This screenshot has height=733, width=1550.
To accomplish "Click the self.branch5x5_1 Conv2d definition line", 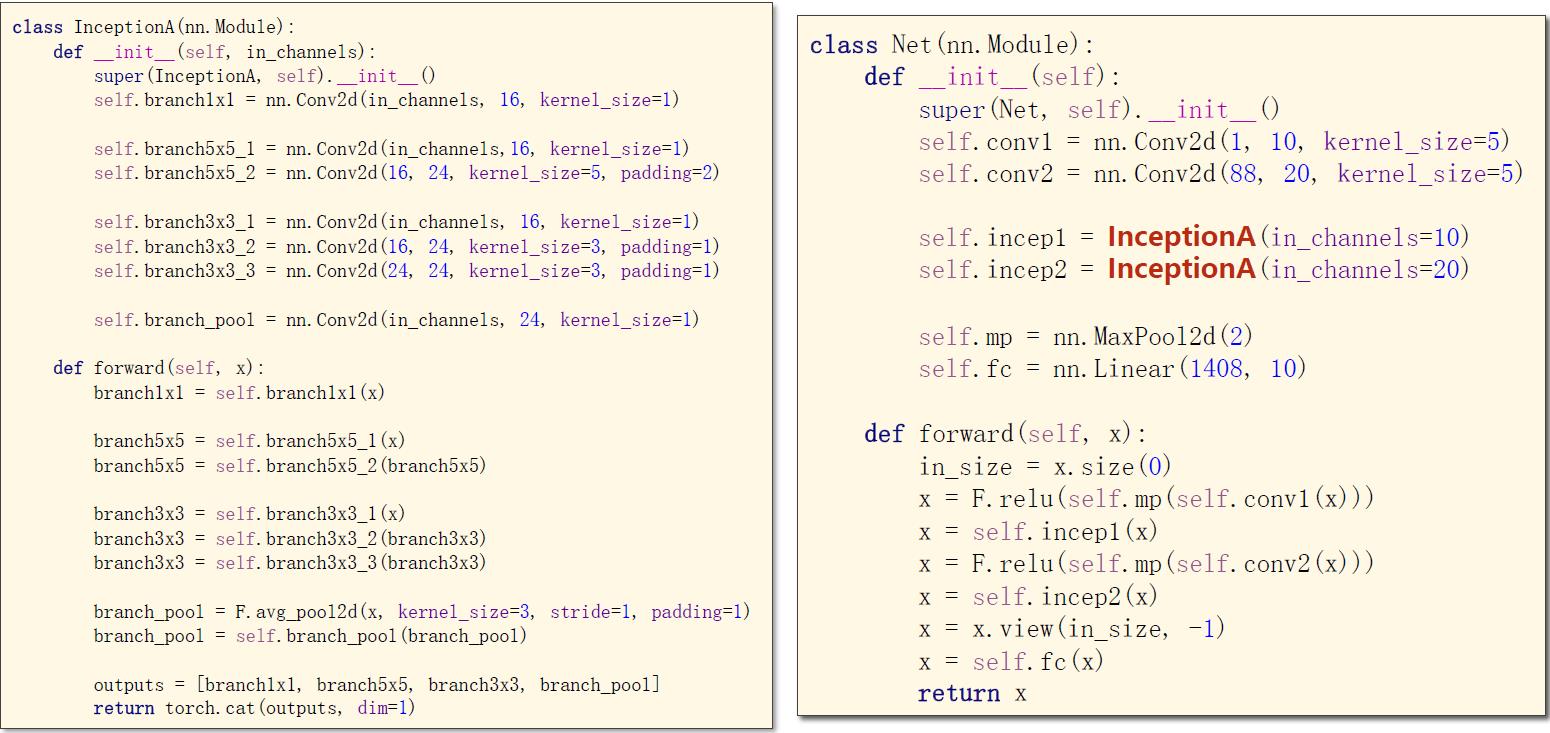I will coord(392,149).
